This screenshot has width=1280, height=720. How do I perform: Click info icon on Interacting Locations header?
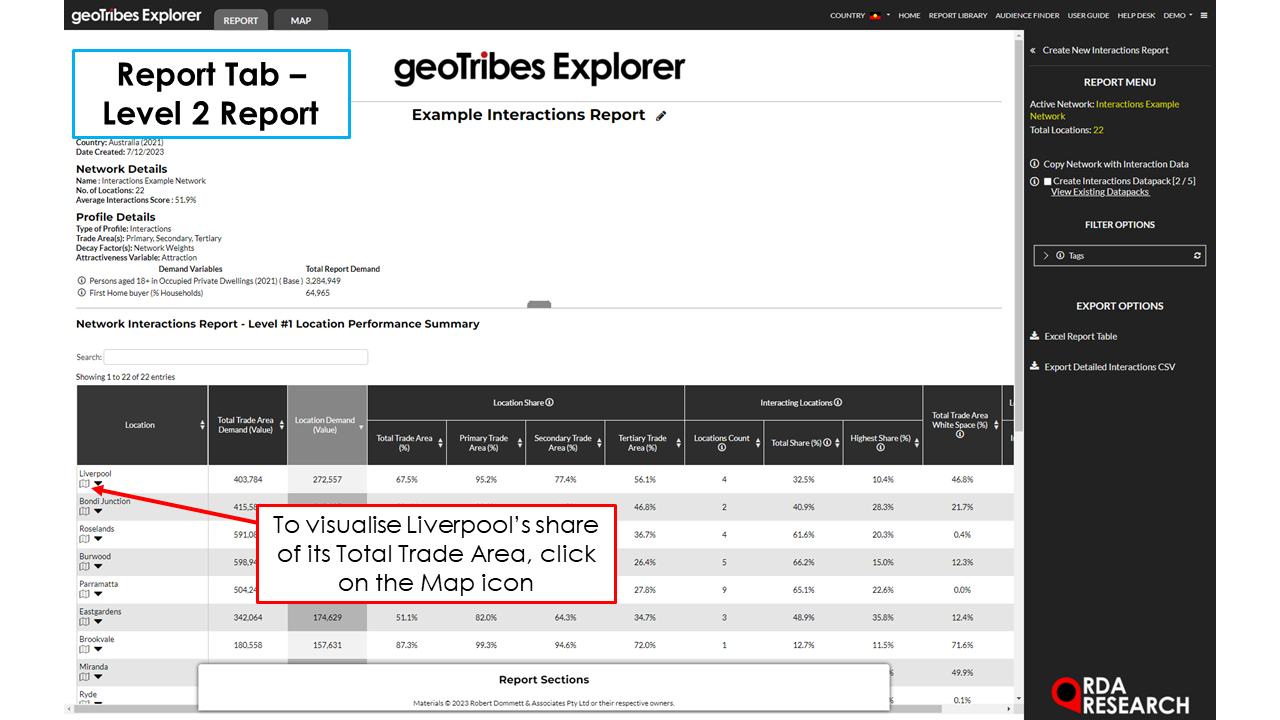pos(838,403)
